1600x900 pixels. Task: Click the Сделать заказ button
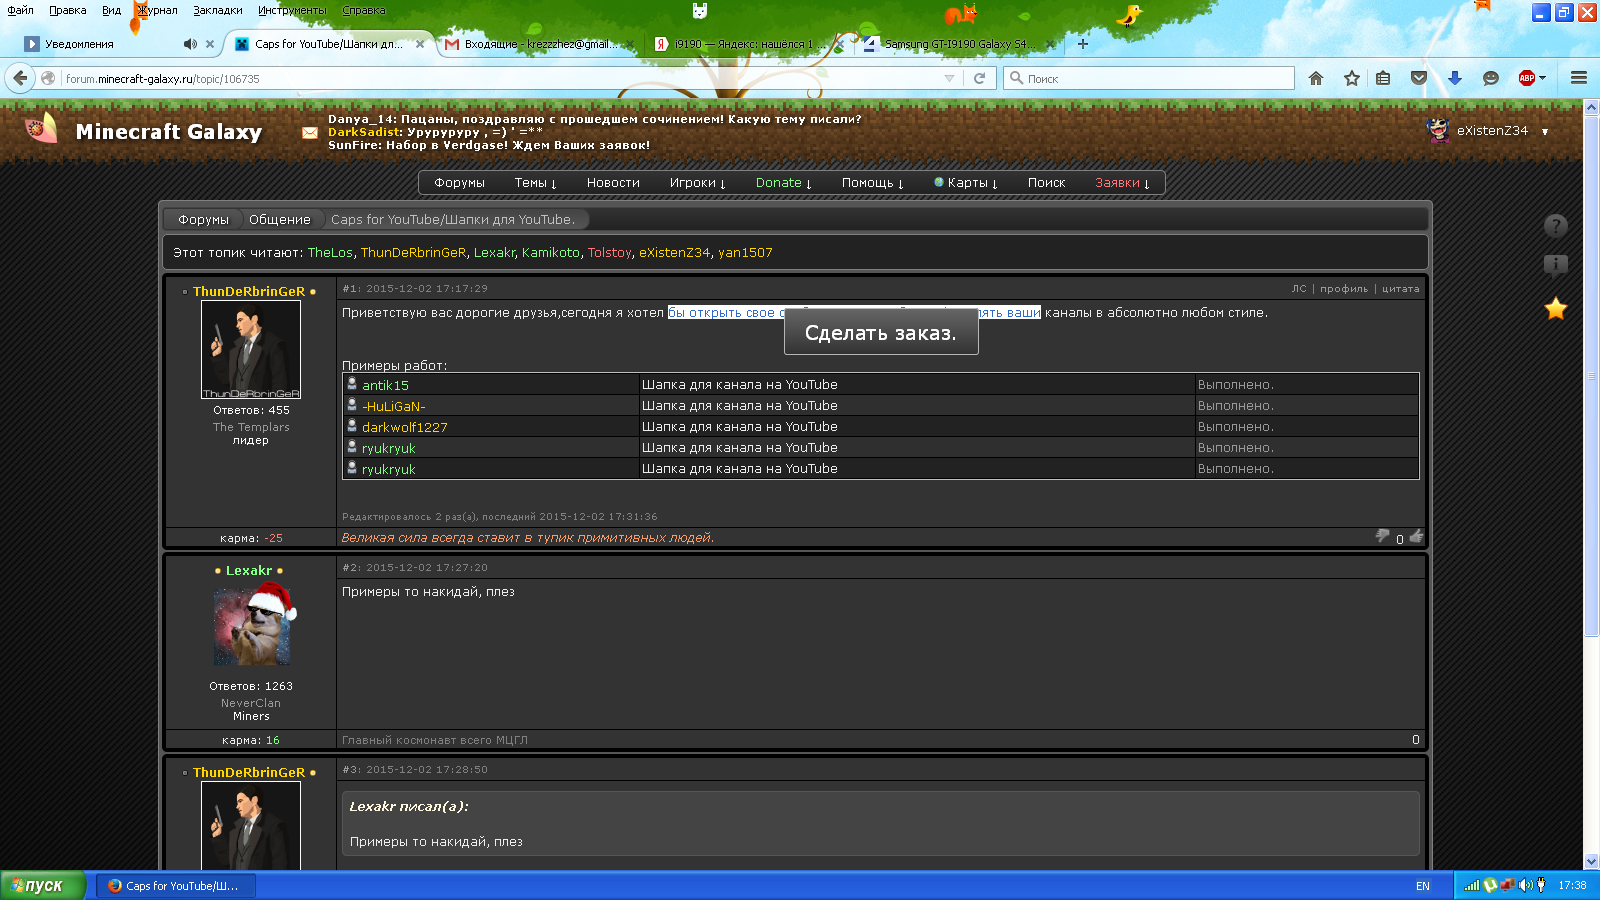[x=881, y=333]
